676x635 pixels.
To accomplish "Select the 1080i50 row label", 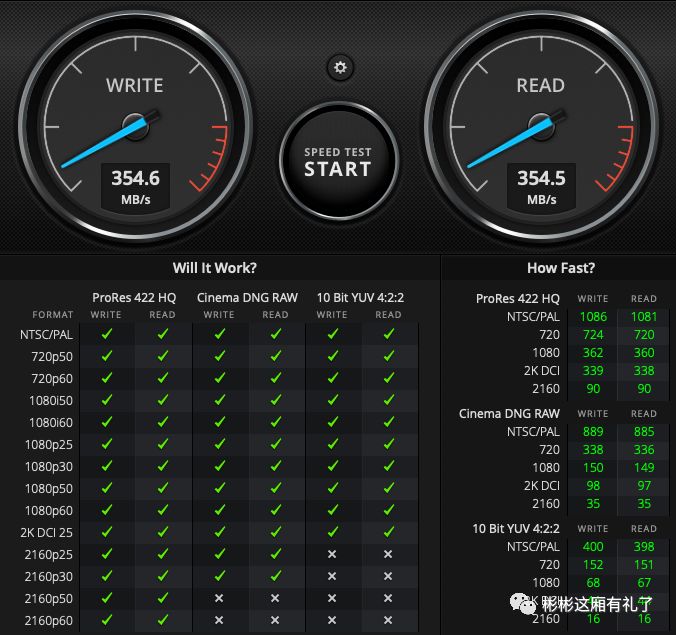I will pos(51,400).
